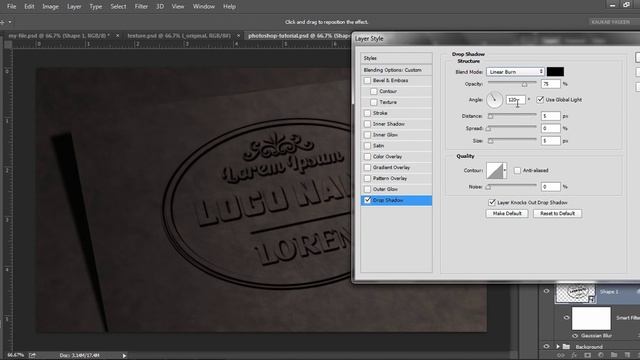640x360 pixels.
Task: Enable the Inner Shadow checkbox
Action: pos(367,124)
